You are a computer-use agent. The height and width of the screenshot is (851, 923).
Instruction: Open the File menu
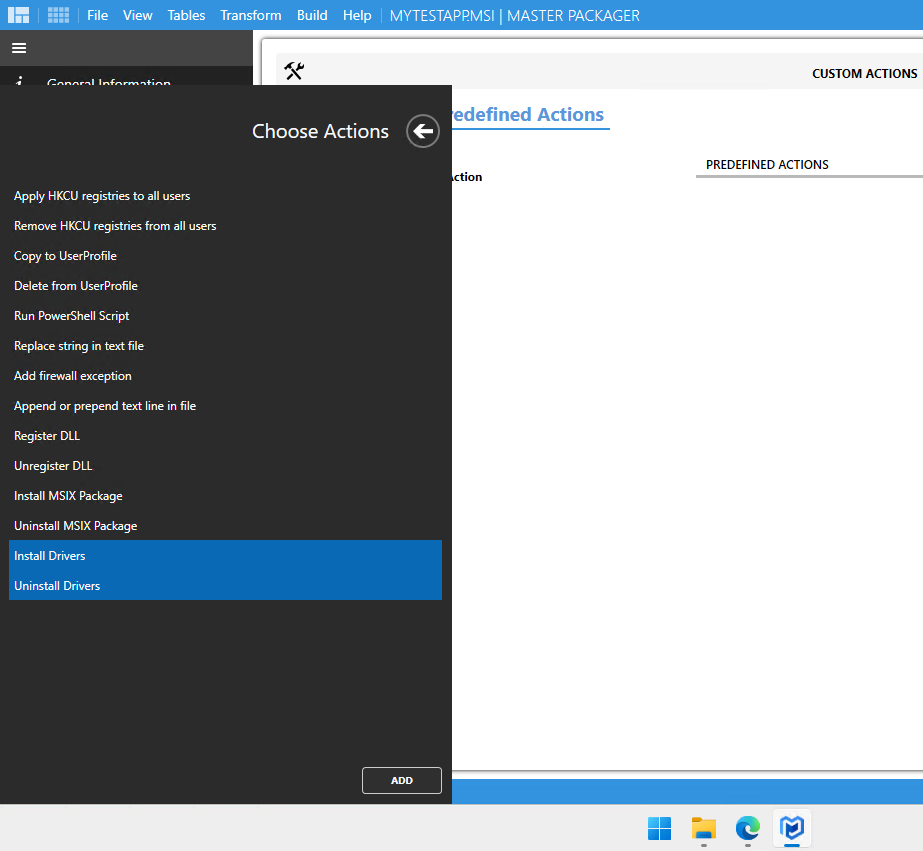(x=98, y=15)
